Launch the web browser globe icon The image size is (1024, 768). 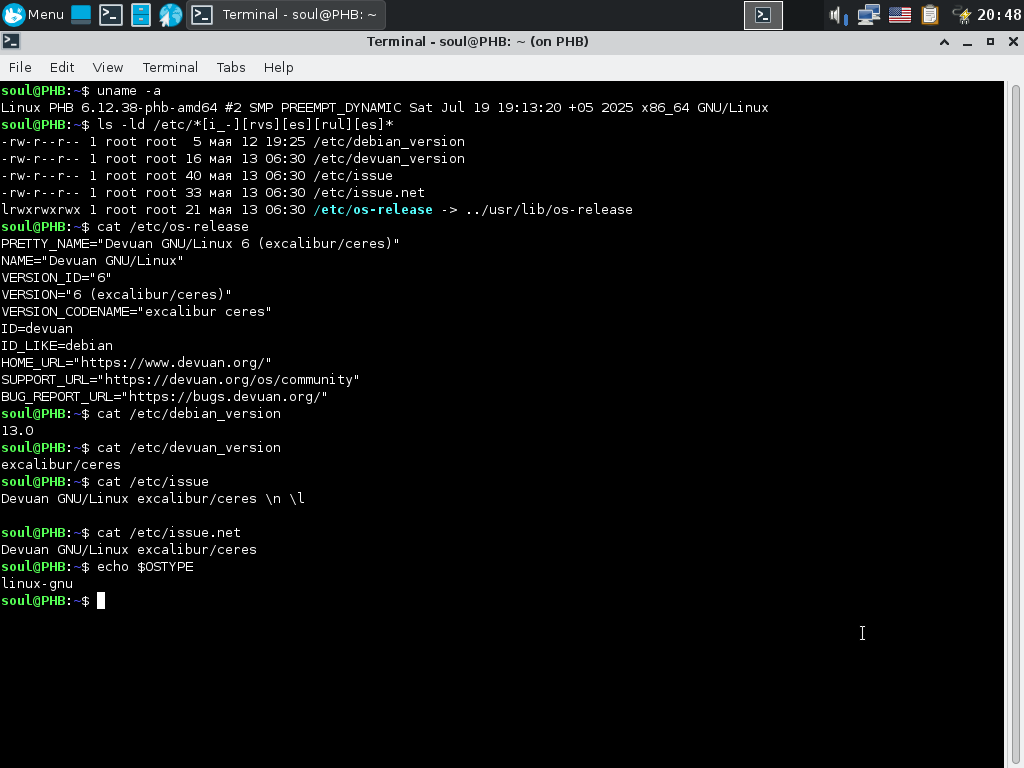click(170, 14)
